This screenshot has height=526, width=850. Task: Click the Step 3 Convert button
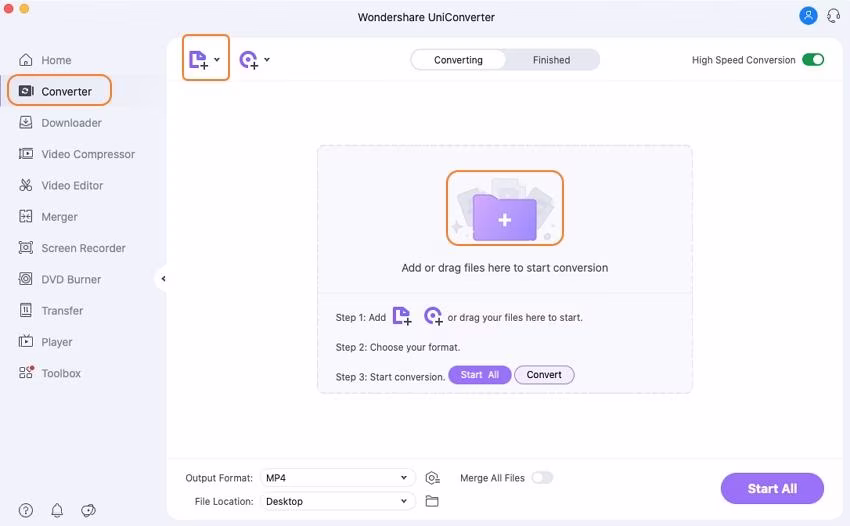click(544, 375)
